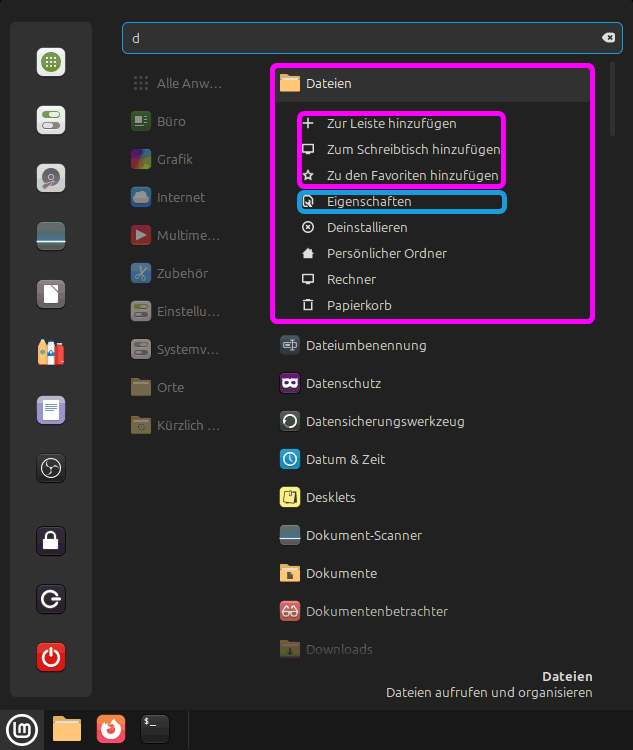
Task: Open the Datenschutz mask icon
Action: (x=290, y=383)
